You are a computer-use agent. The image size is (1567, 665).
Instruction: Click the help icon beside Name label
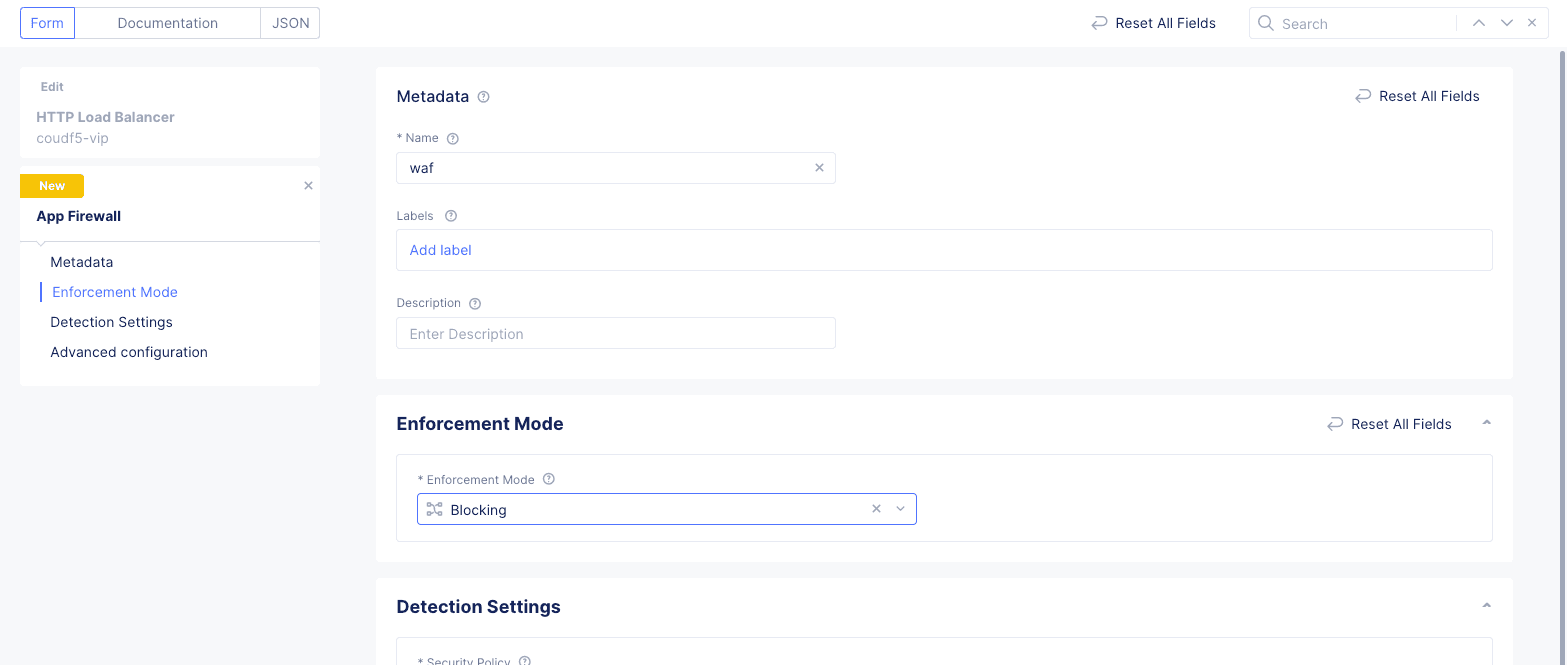452,138
